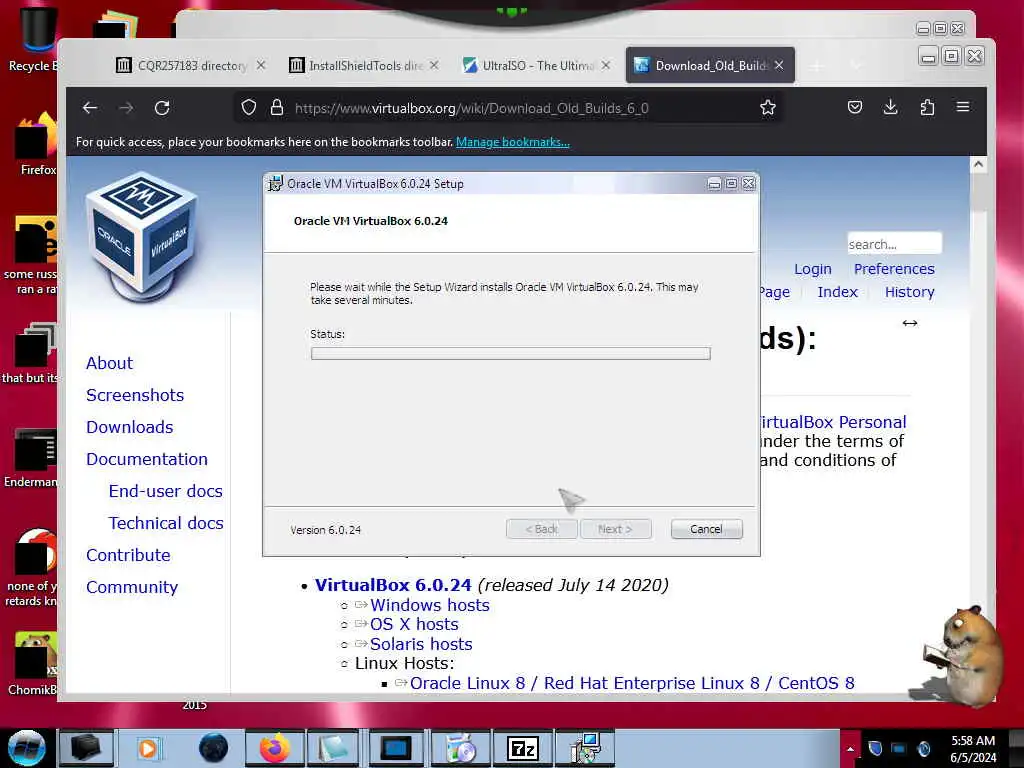Open Windows Media Player from taskbar
This screenshot has height=768, width=1024.
pyautogui.click(x=148, y=748)
